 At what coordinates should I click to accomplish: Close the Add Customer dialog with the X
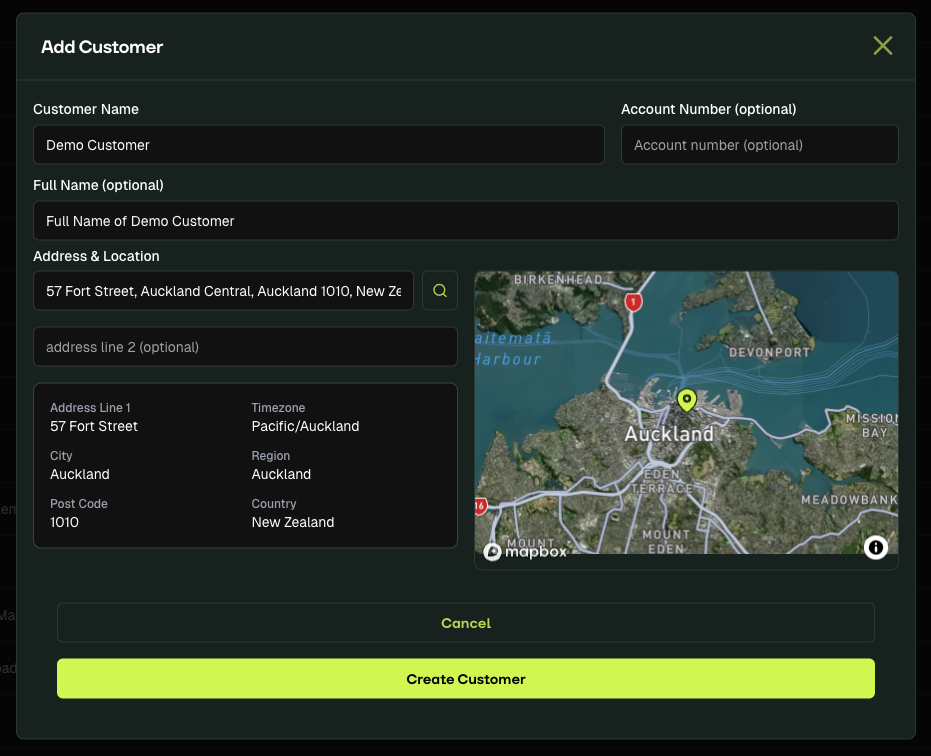[882, 46]
